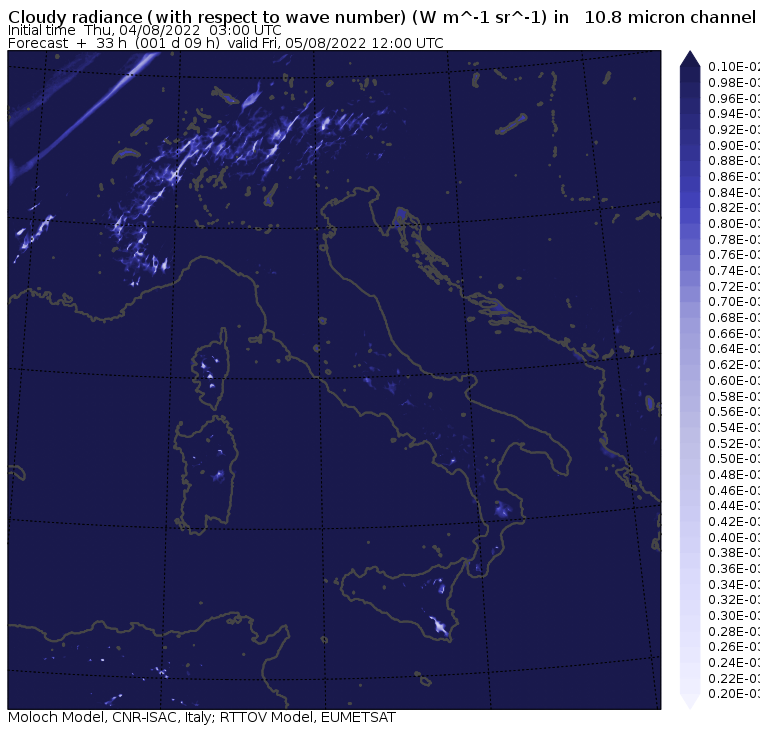The width and height of the screenshot is (760, 731).
Task: Click the Sardinia island outline on the map
Action: 206,475
